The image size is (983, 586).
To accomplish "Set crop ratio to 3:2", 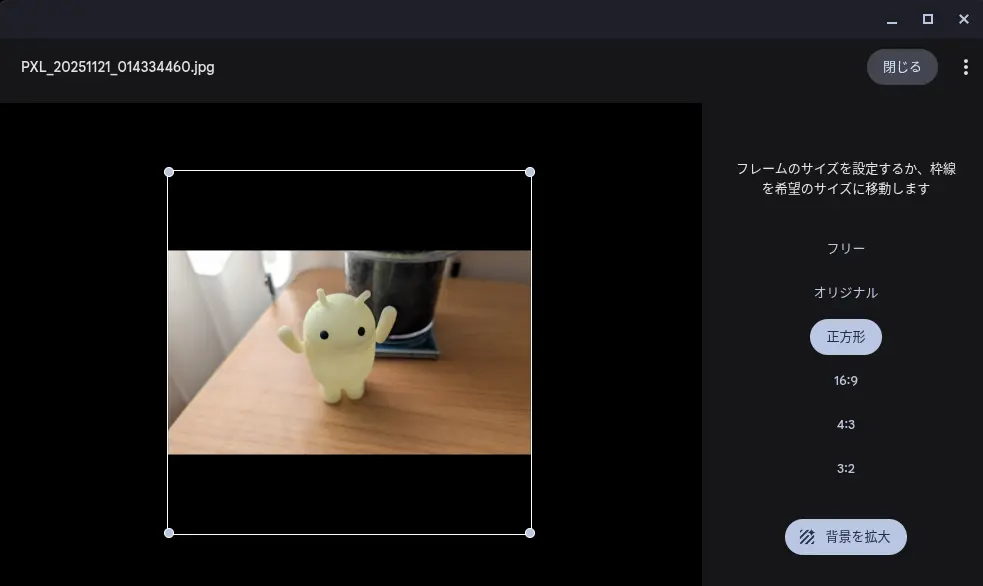I will 845,469.
